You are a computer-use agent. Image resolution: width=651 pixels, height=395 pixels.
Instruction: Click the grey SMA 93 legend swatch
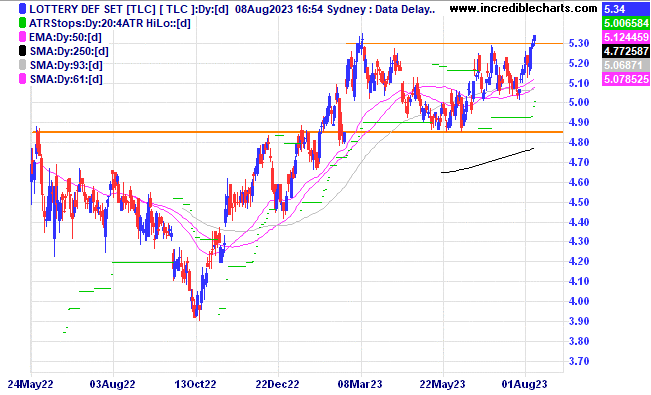tap(22, 65)
